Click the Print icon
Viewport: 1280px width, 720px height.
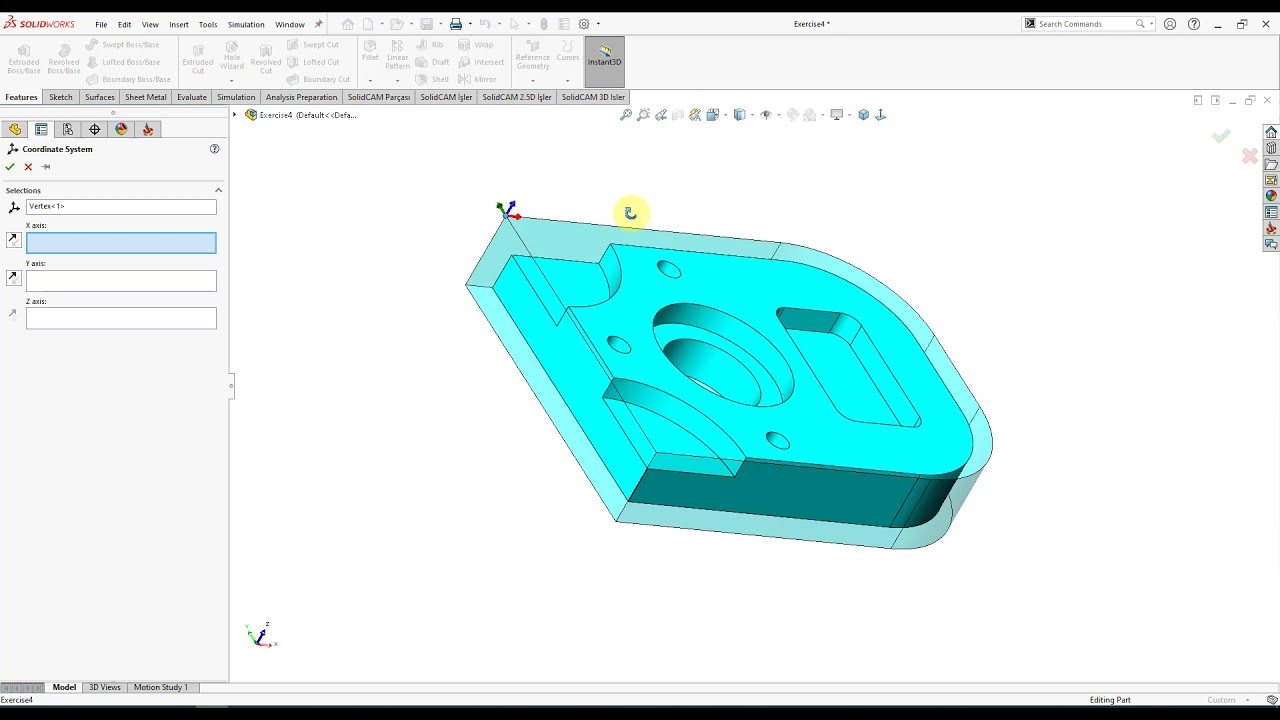[x=456, y=24]
